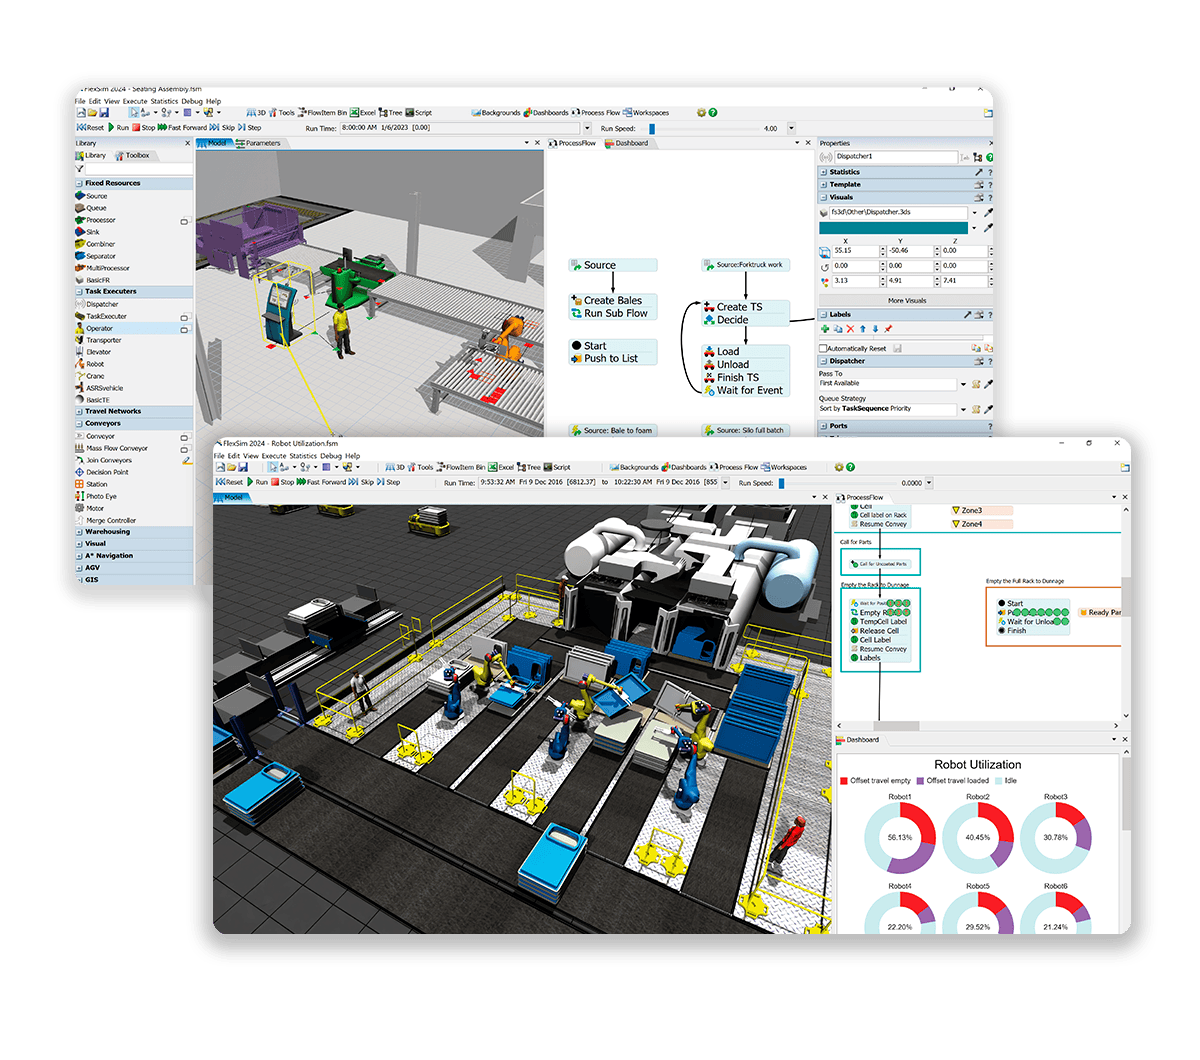Click the Zone3 item in ProcessFlow
Viewport: 1200px width, 1060px height.
[982, 510]
